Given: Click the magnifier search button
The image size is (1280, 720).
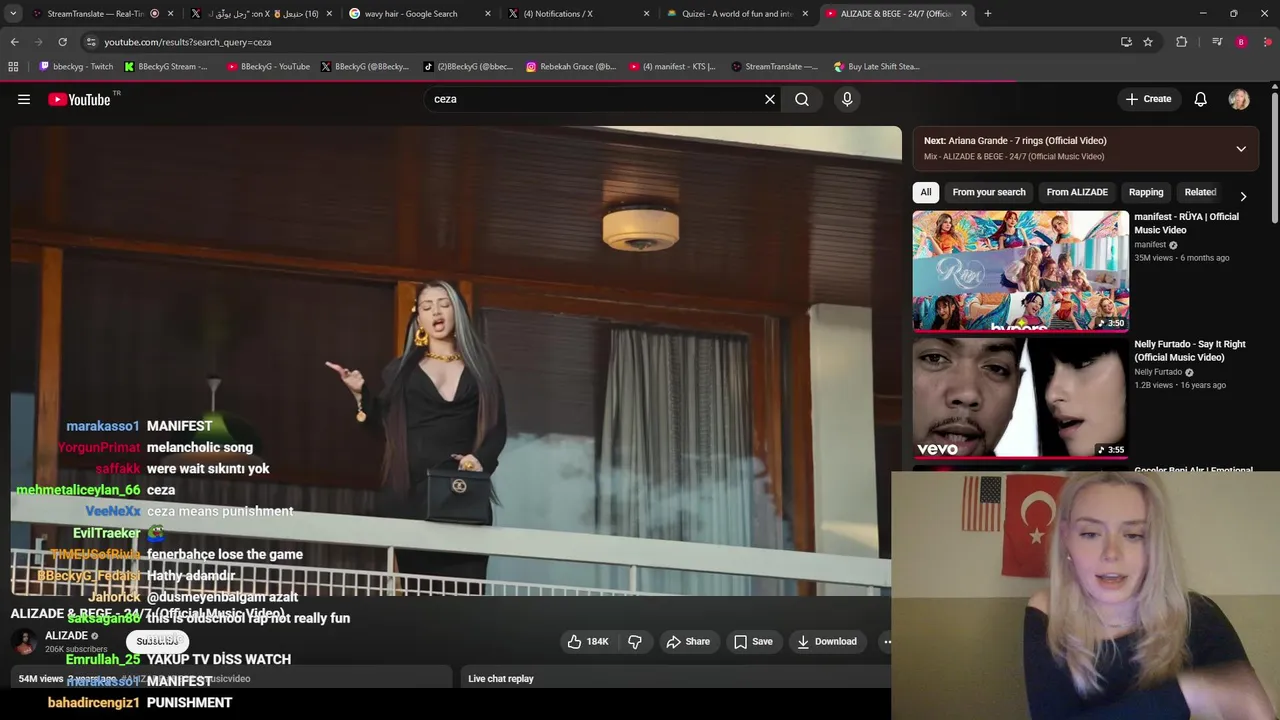Looking at the screenshot, I should [x=802, y=99].
